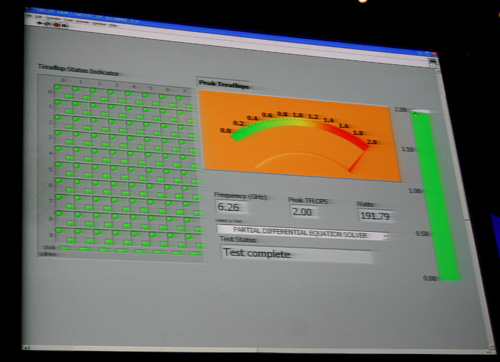This screenshot has width=500, height=362.
Task: Click the round LED at row 0, column 0
Action: (58, 87)
